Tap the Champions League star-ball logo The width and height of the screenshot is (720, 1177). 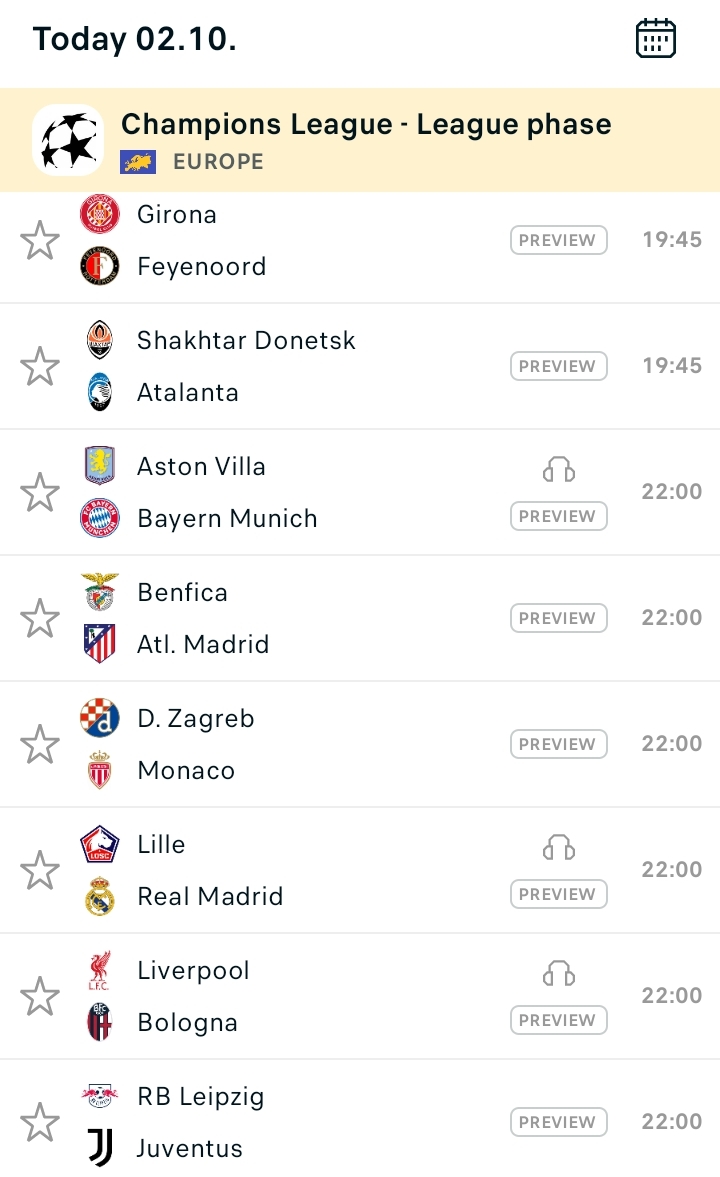point(68,140)
